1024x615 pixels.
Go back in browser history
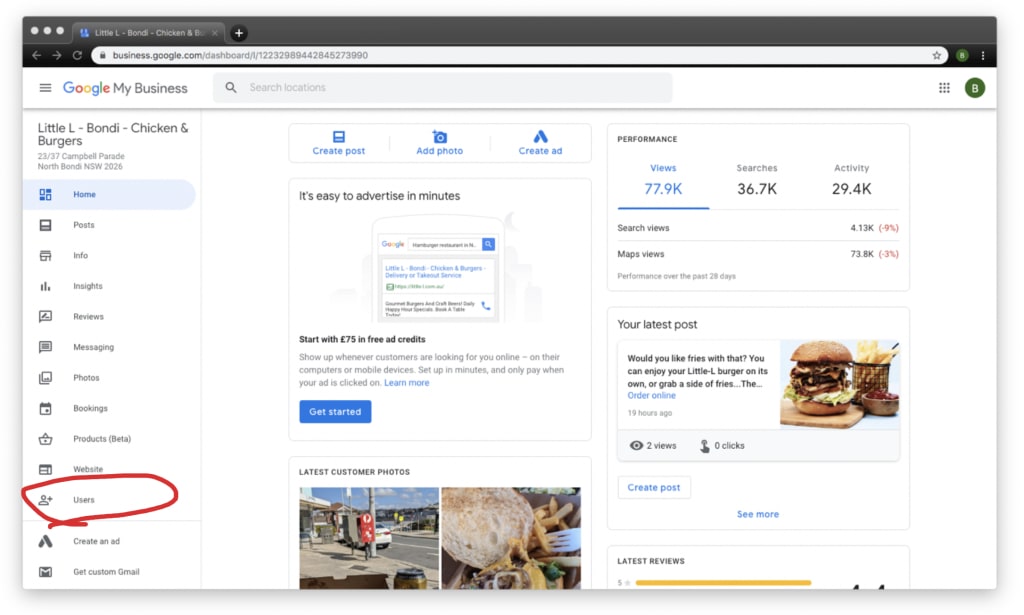[37, 55]
